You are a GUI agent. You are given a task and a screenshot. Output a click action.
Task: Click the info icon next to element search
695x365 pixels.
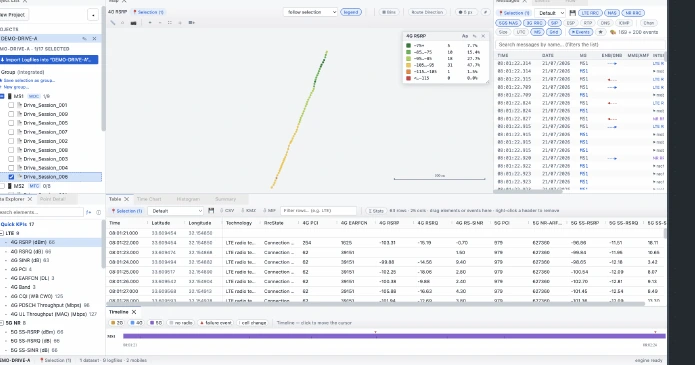click(98, 212)
